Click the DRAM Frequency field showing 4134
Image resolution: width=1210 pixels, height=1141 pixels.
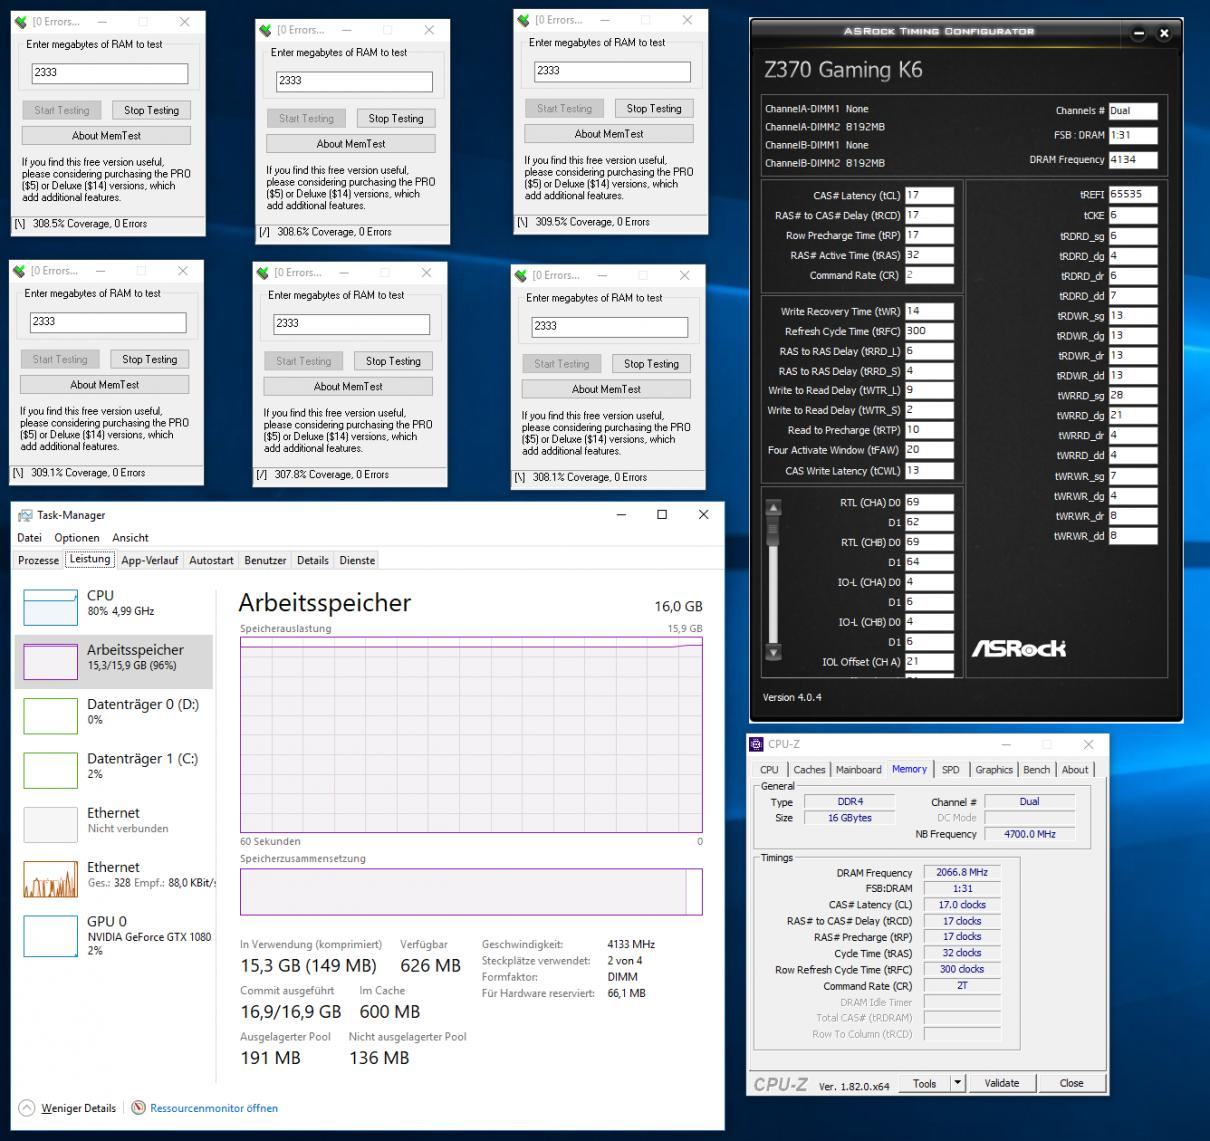click(1133, 160)
